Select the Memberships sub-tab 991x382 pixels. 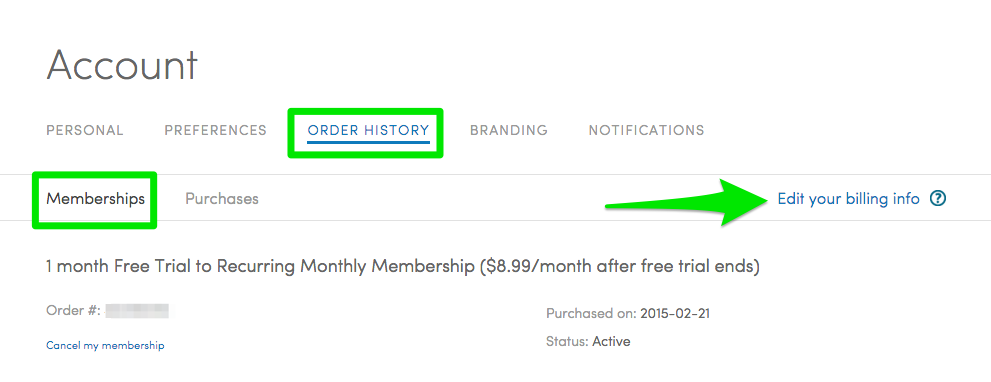tap(95, 199)
